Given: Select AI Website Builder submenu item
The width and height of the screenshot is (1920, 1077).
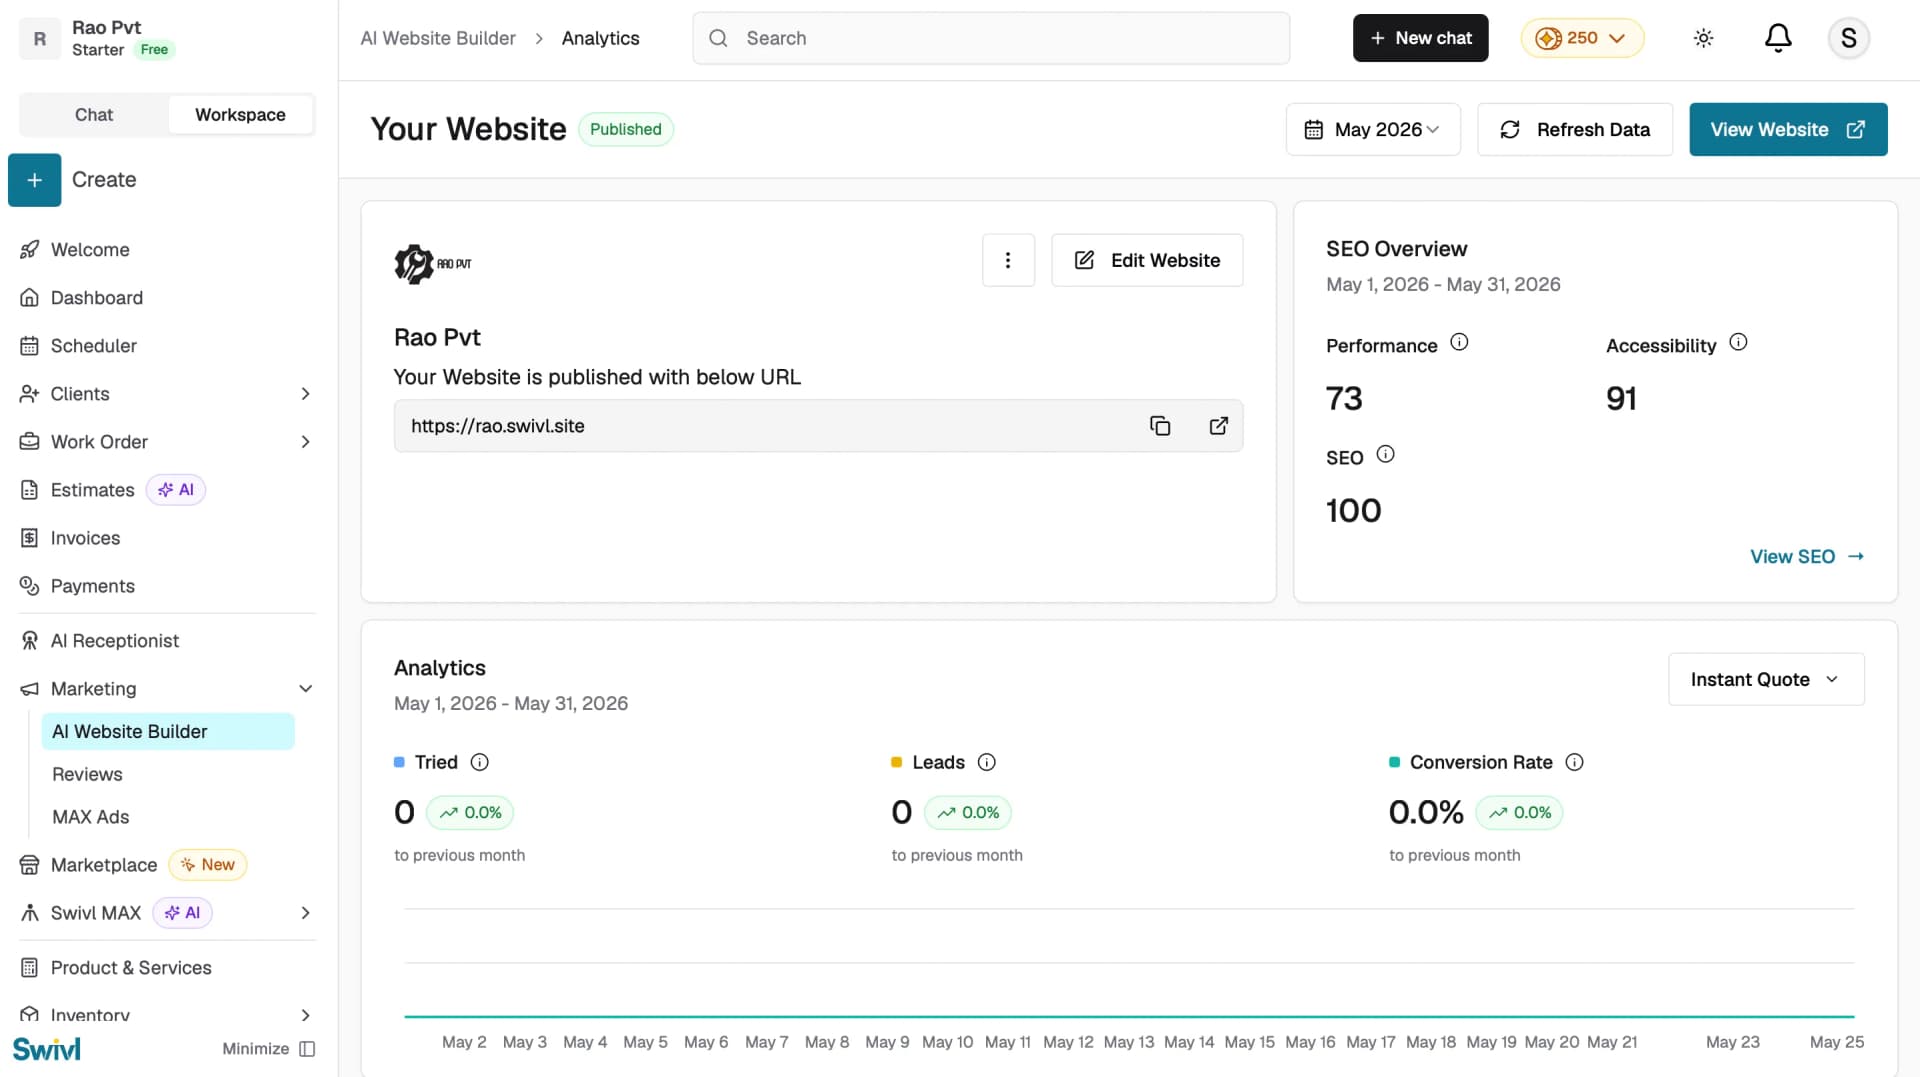Looking at the screenshot, I should (x=168, y=732).
